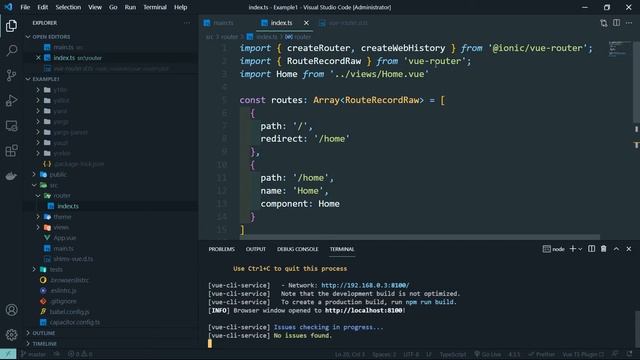Maximize the terminal panel size

tap(616, 249)
